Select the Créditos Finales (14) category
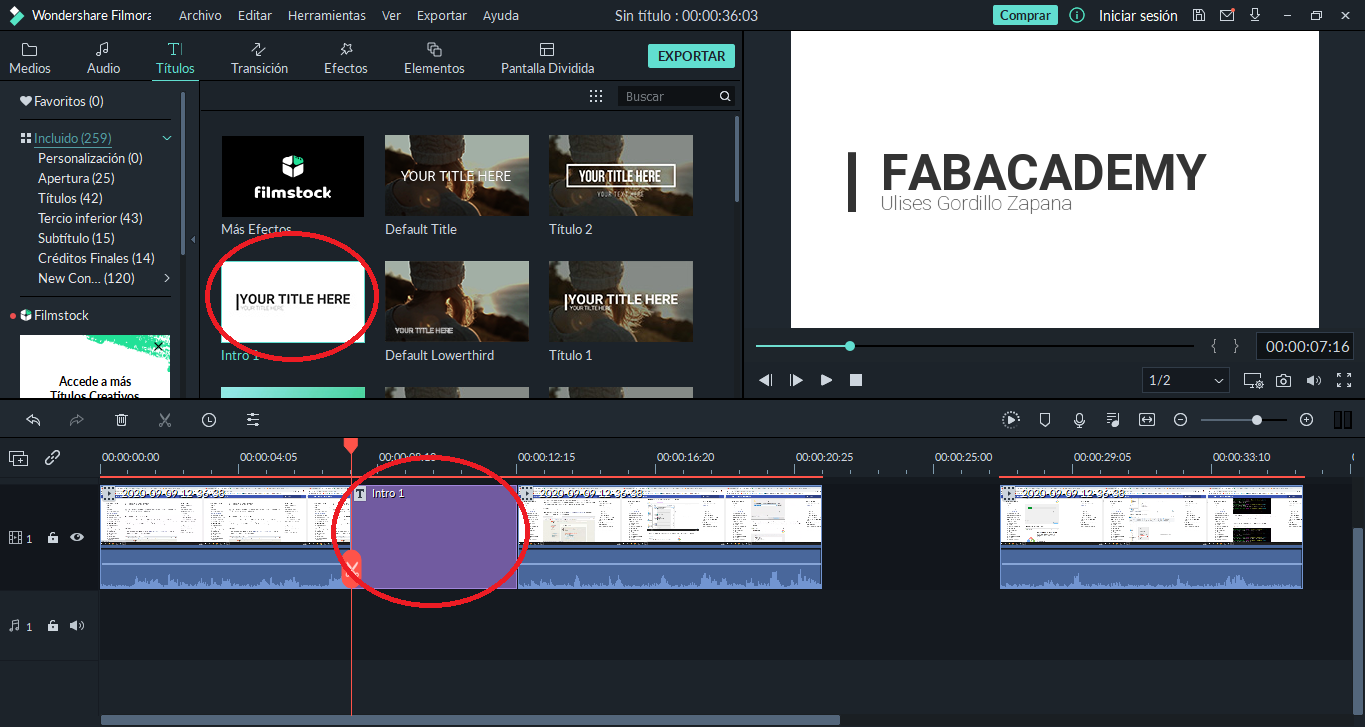 coord(96,258)
